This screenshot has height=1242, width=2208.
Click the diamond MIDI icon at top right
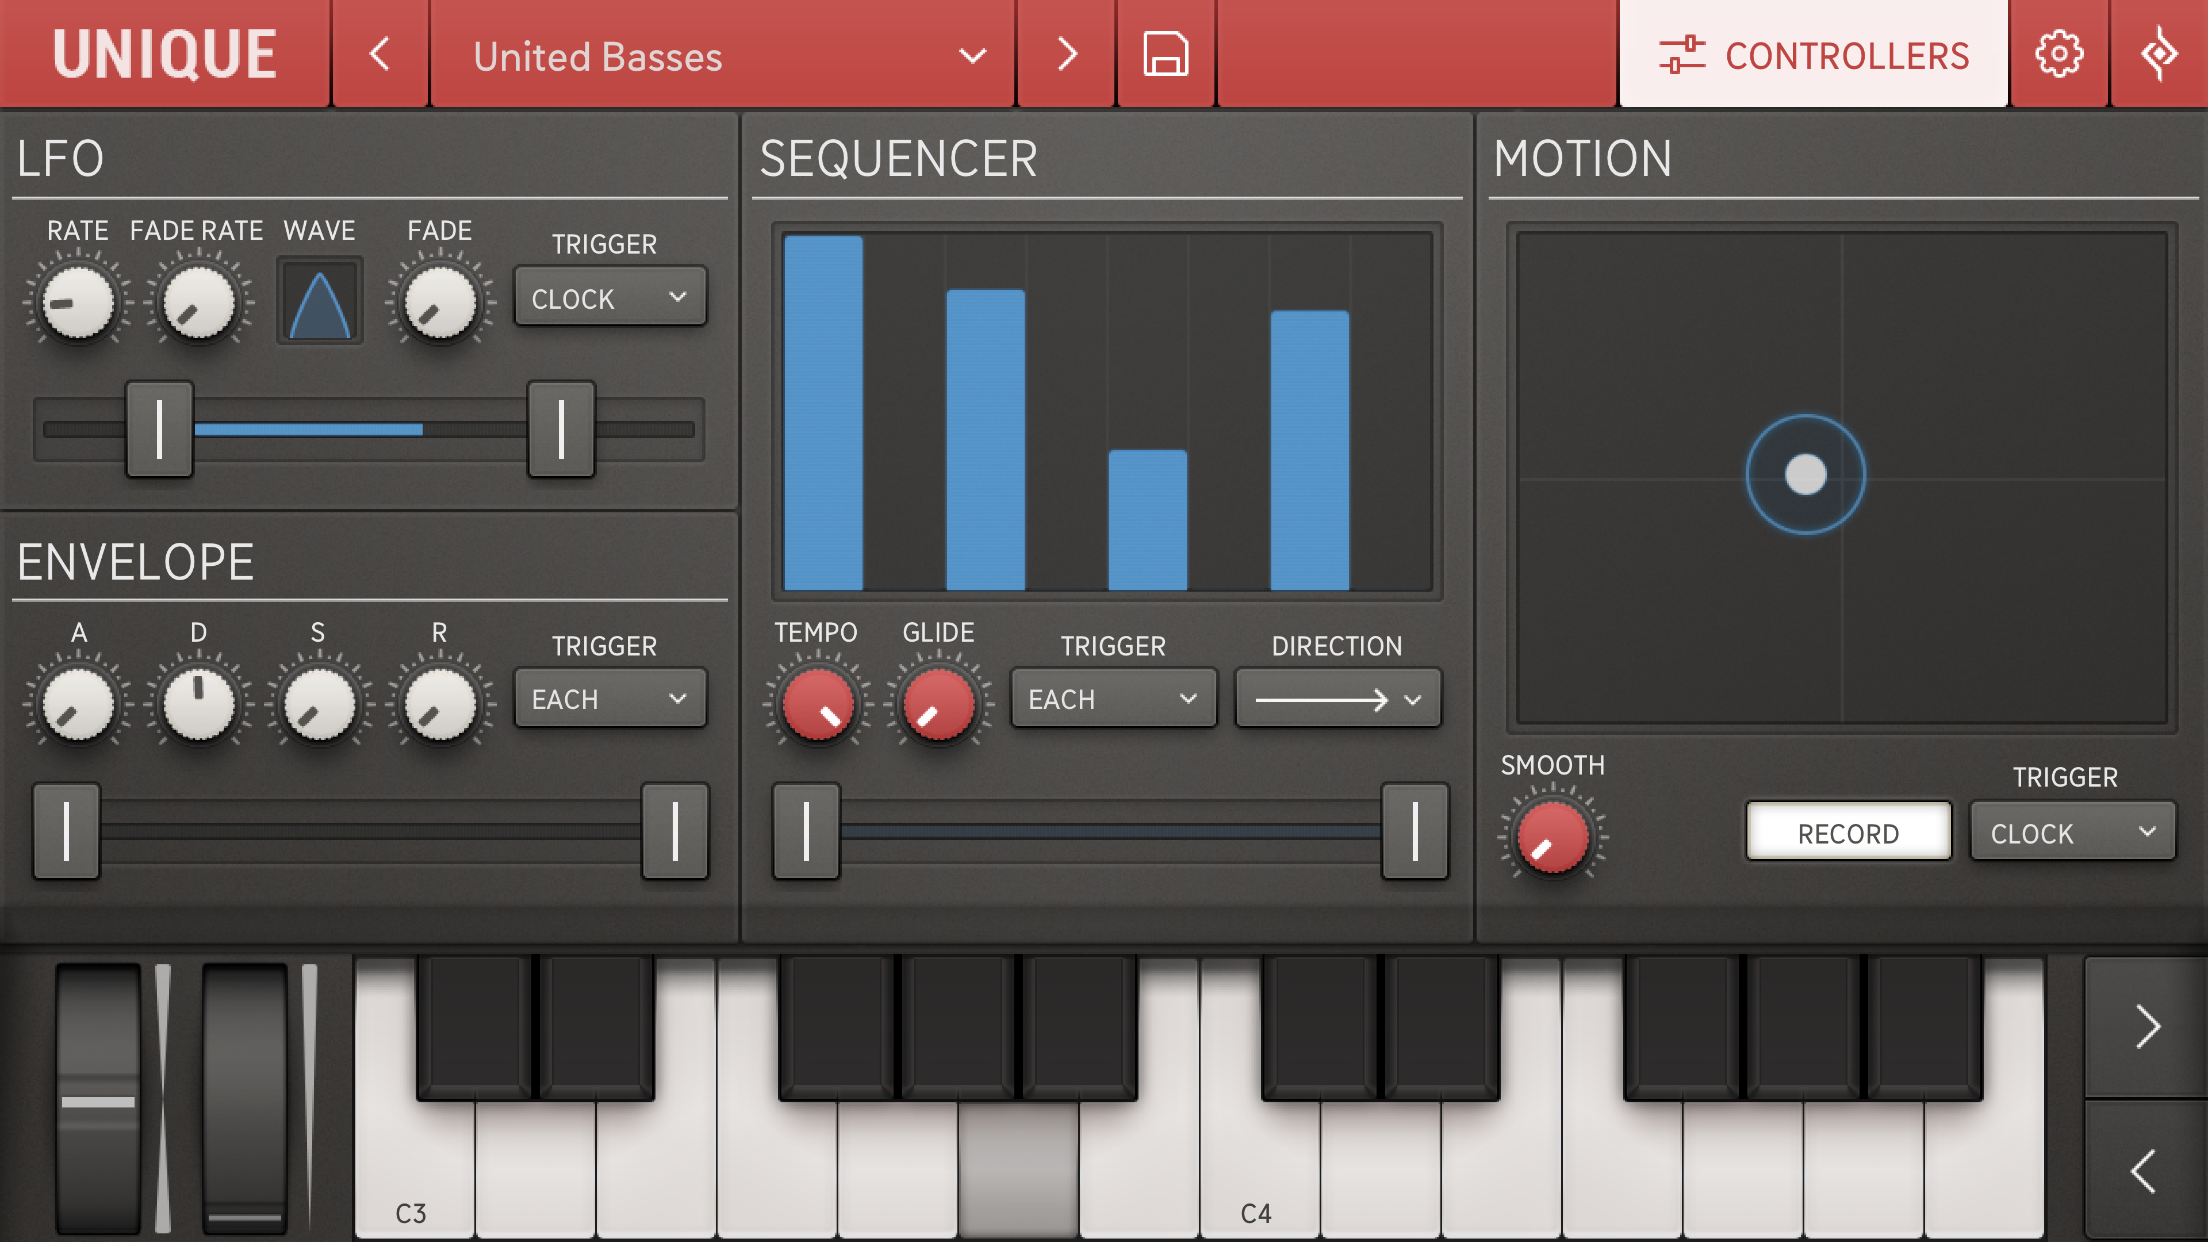(2159, 54)
